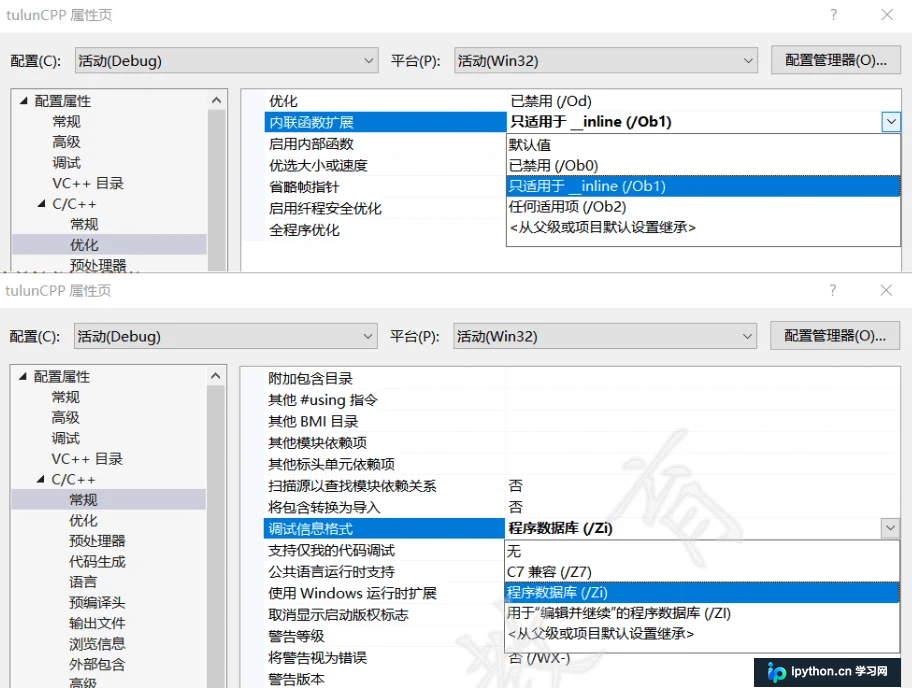912x688 pixels.
Task: Click the 将包含转换为导入 property row
Action: [582, 507]
